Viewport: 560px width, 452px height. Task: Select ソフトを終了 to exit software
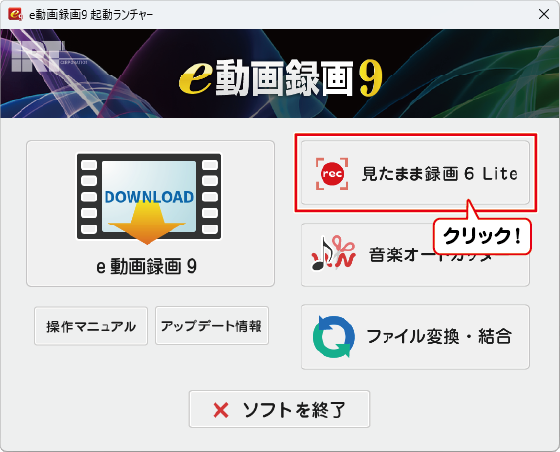pos(279,409)
